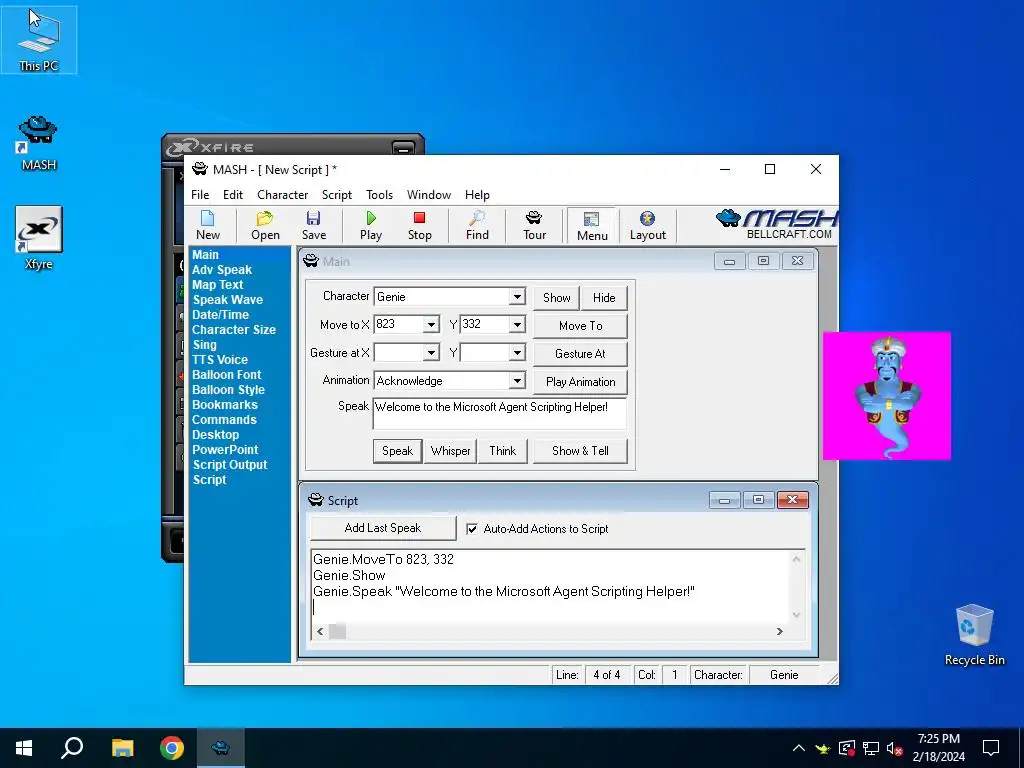Select TTS Voice in the sidebar
1024x768 pixels.
tap(219, 360)
